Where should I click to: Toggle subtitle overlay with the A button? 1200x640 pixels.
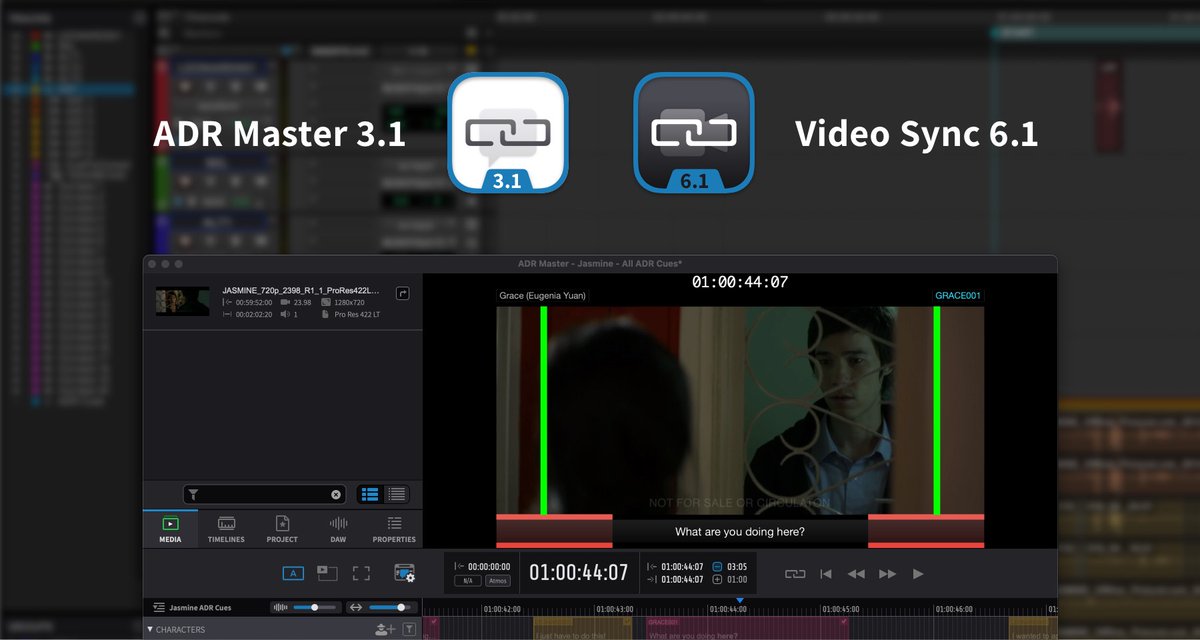(x=294, y=572)
